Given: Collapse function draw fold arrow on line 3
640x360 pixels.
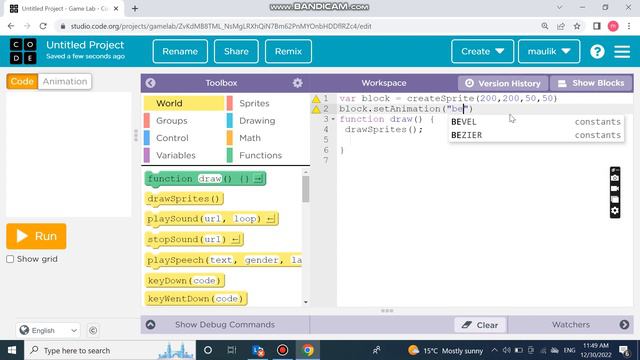Looking at the screenshot, I should [333, 119].
